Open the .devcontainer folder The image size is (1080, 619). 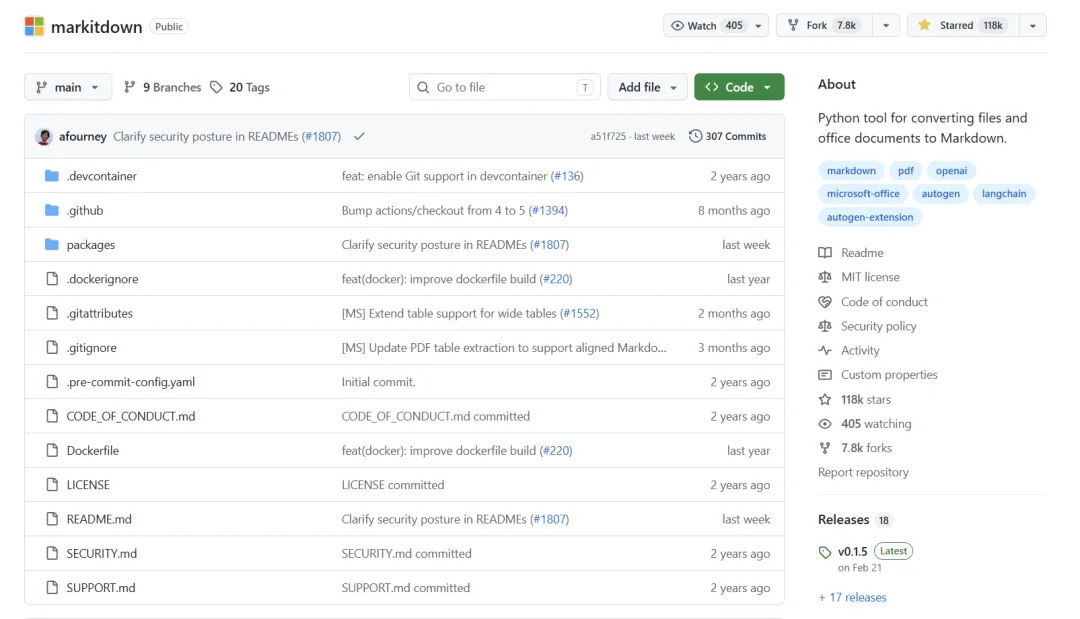[x=101, y=176]
